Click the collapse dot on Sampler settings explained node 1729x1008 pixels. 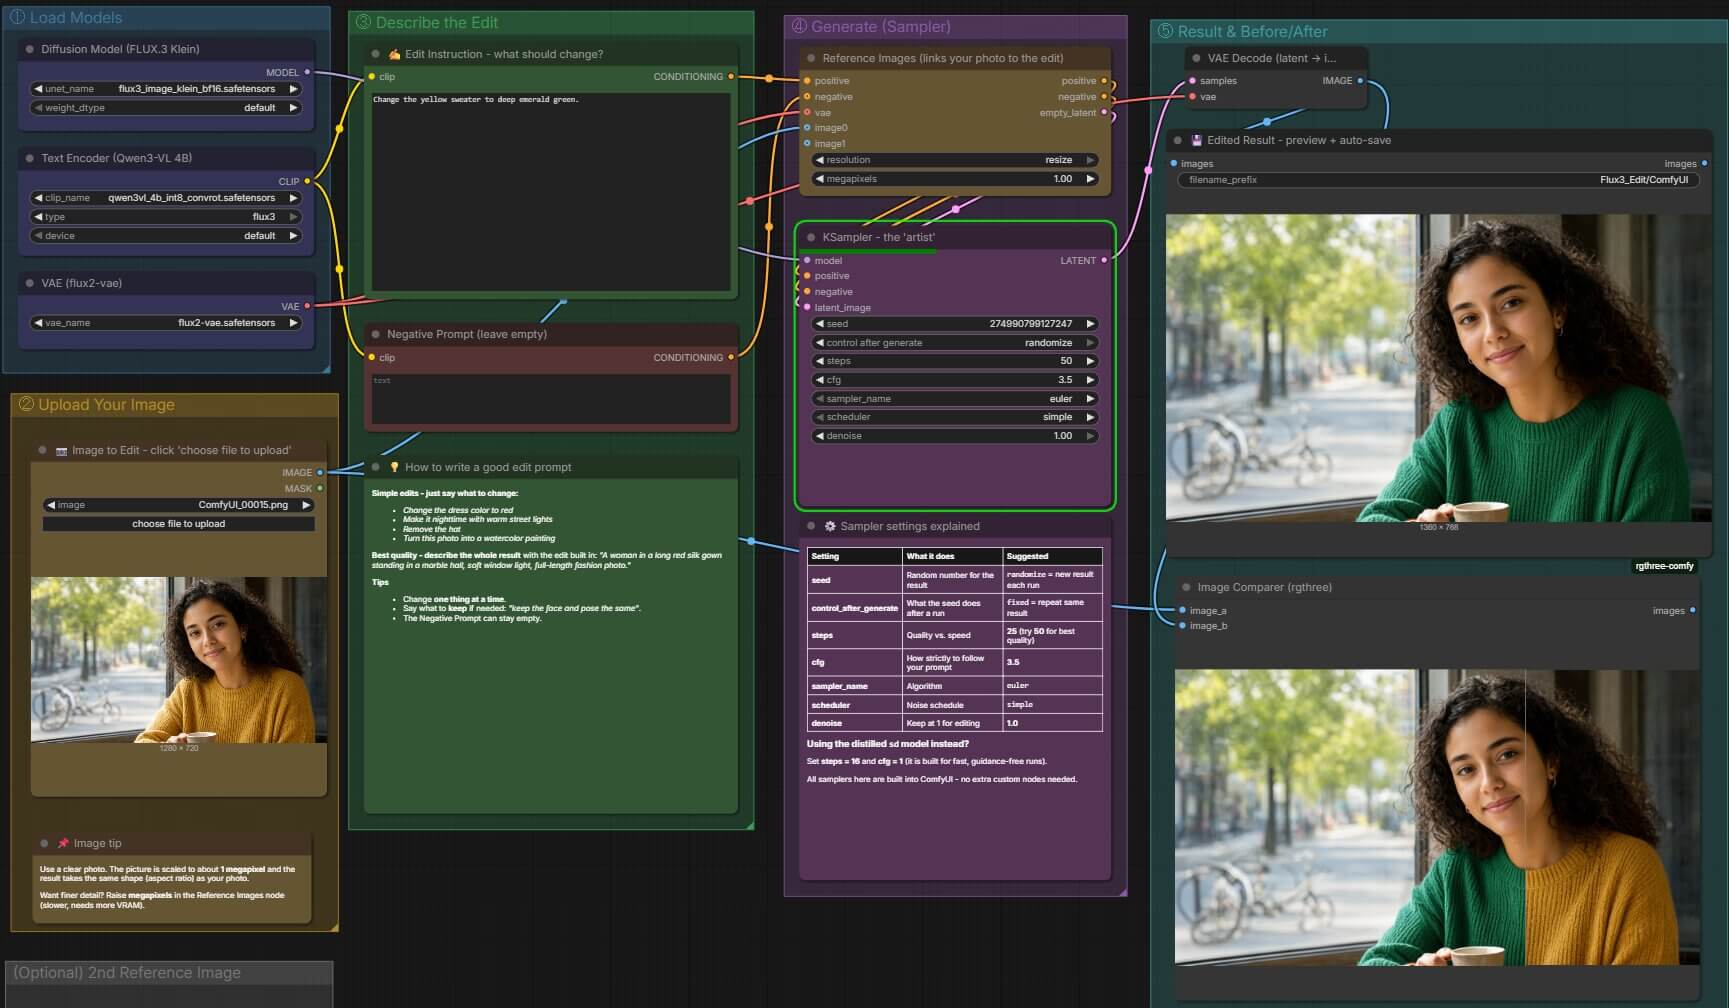(x=811, y=526)
